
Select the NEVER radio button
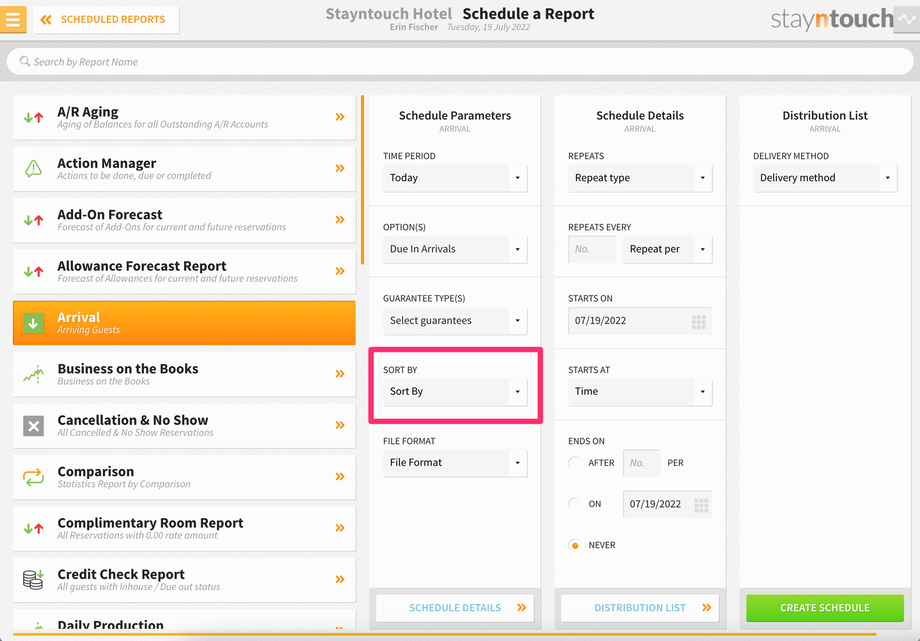point(575,545)
